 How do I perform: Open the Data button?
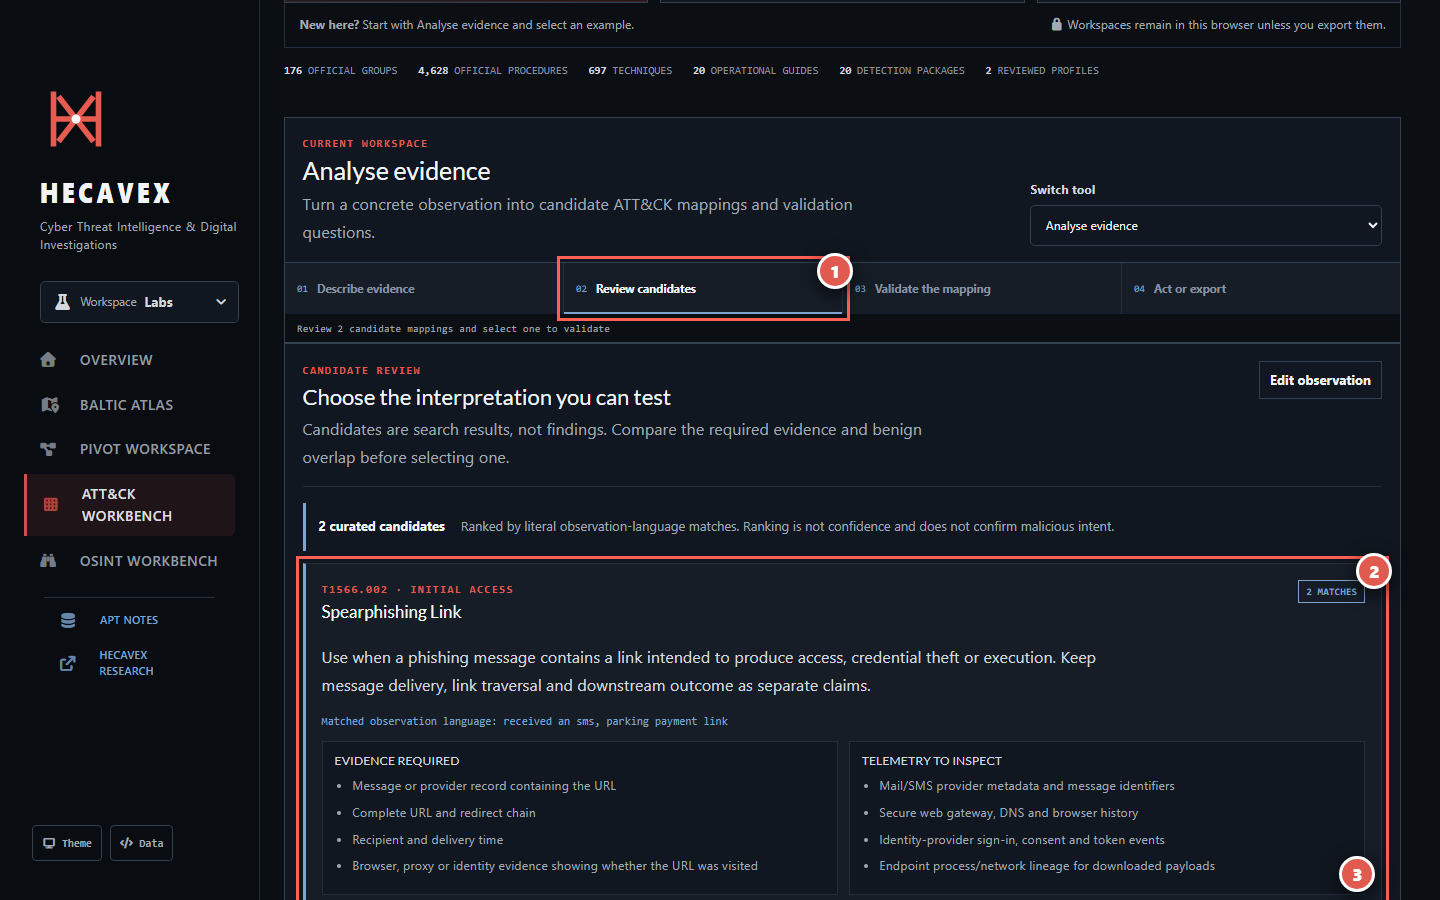[141, 843]
